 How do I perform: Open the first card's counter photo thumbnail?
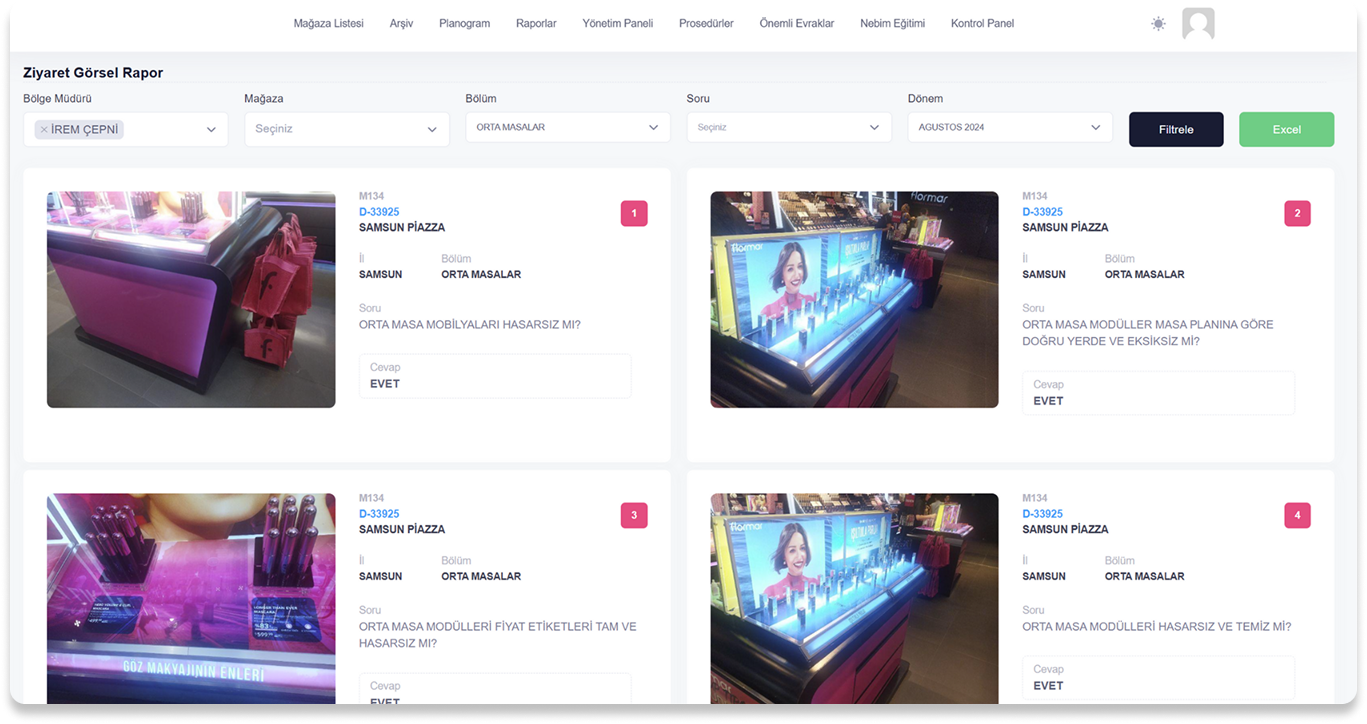point(191,299)
